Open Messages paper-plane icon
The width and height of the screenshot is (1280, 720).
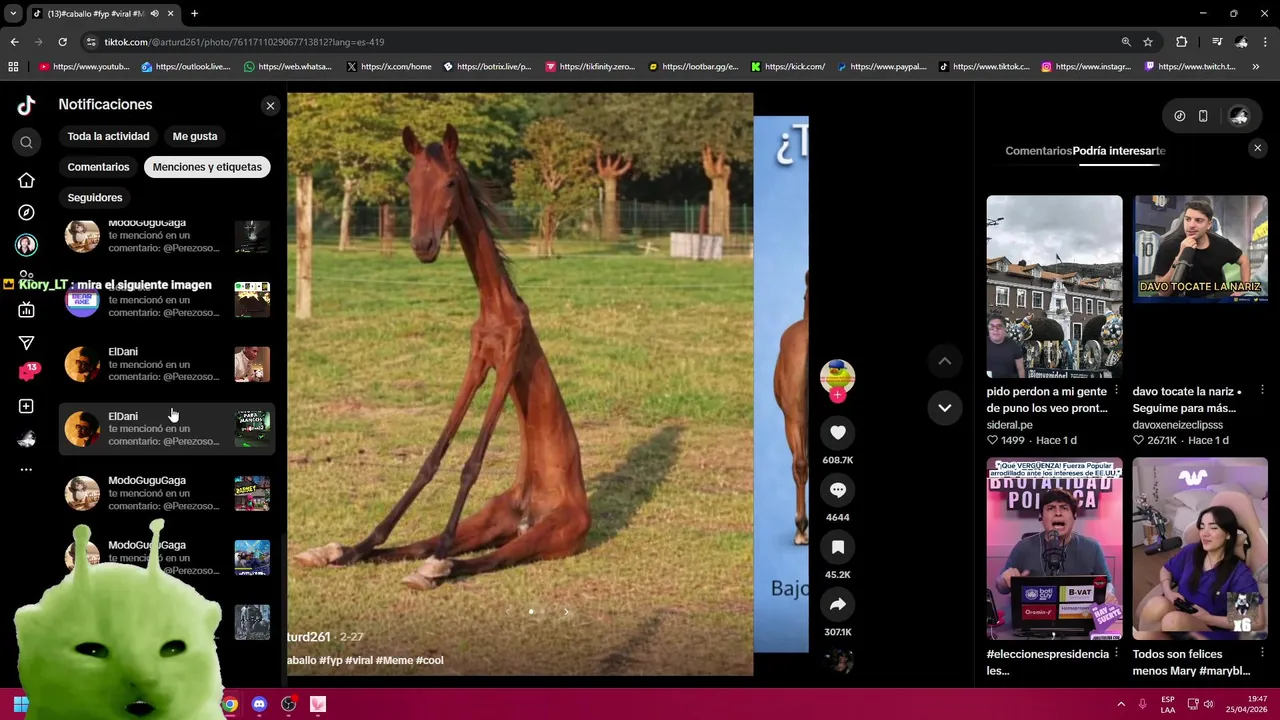(26, 343)
